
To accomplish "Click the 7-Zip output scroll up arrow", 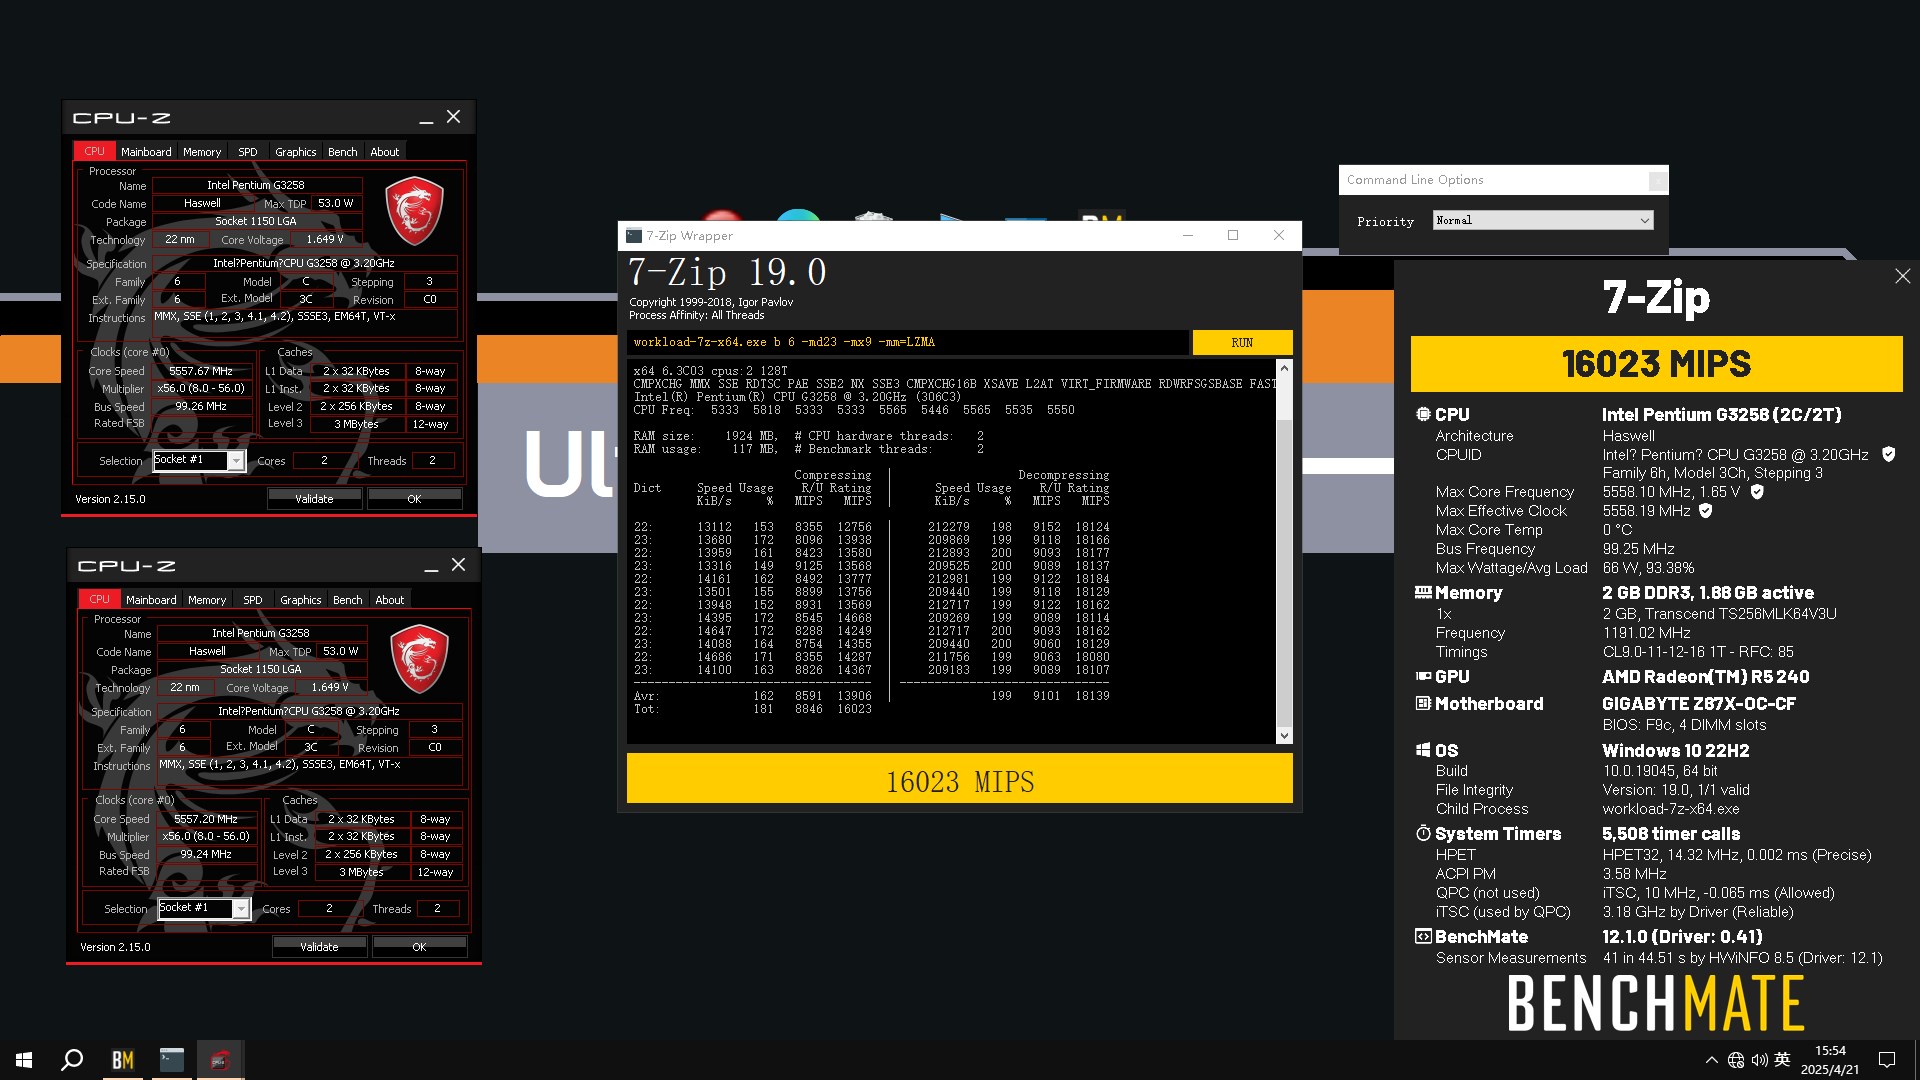I will click(1284, 369).
